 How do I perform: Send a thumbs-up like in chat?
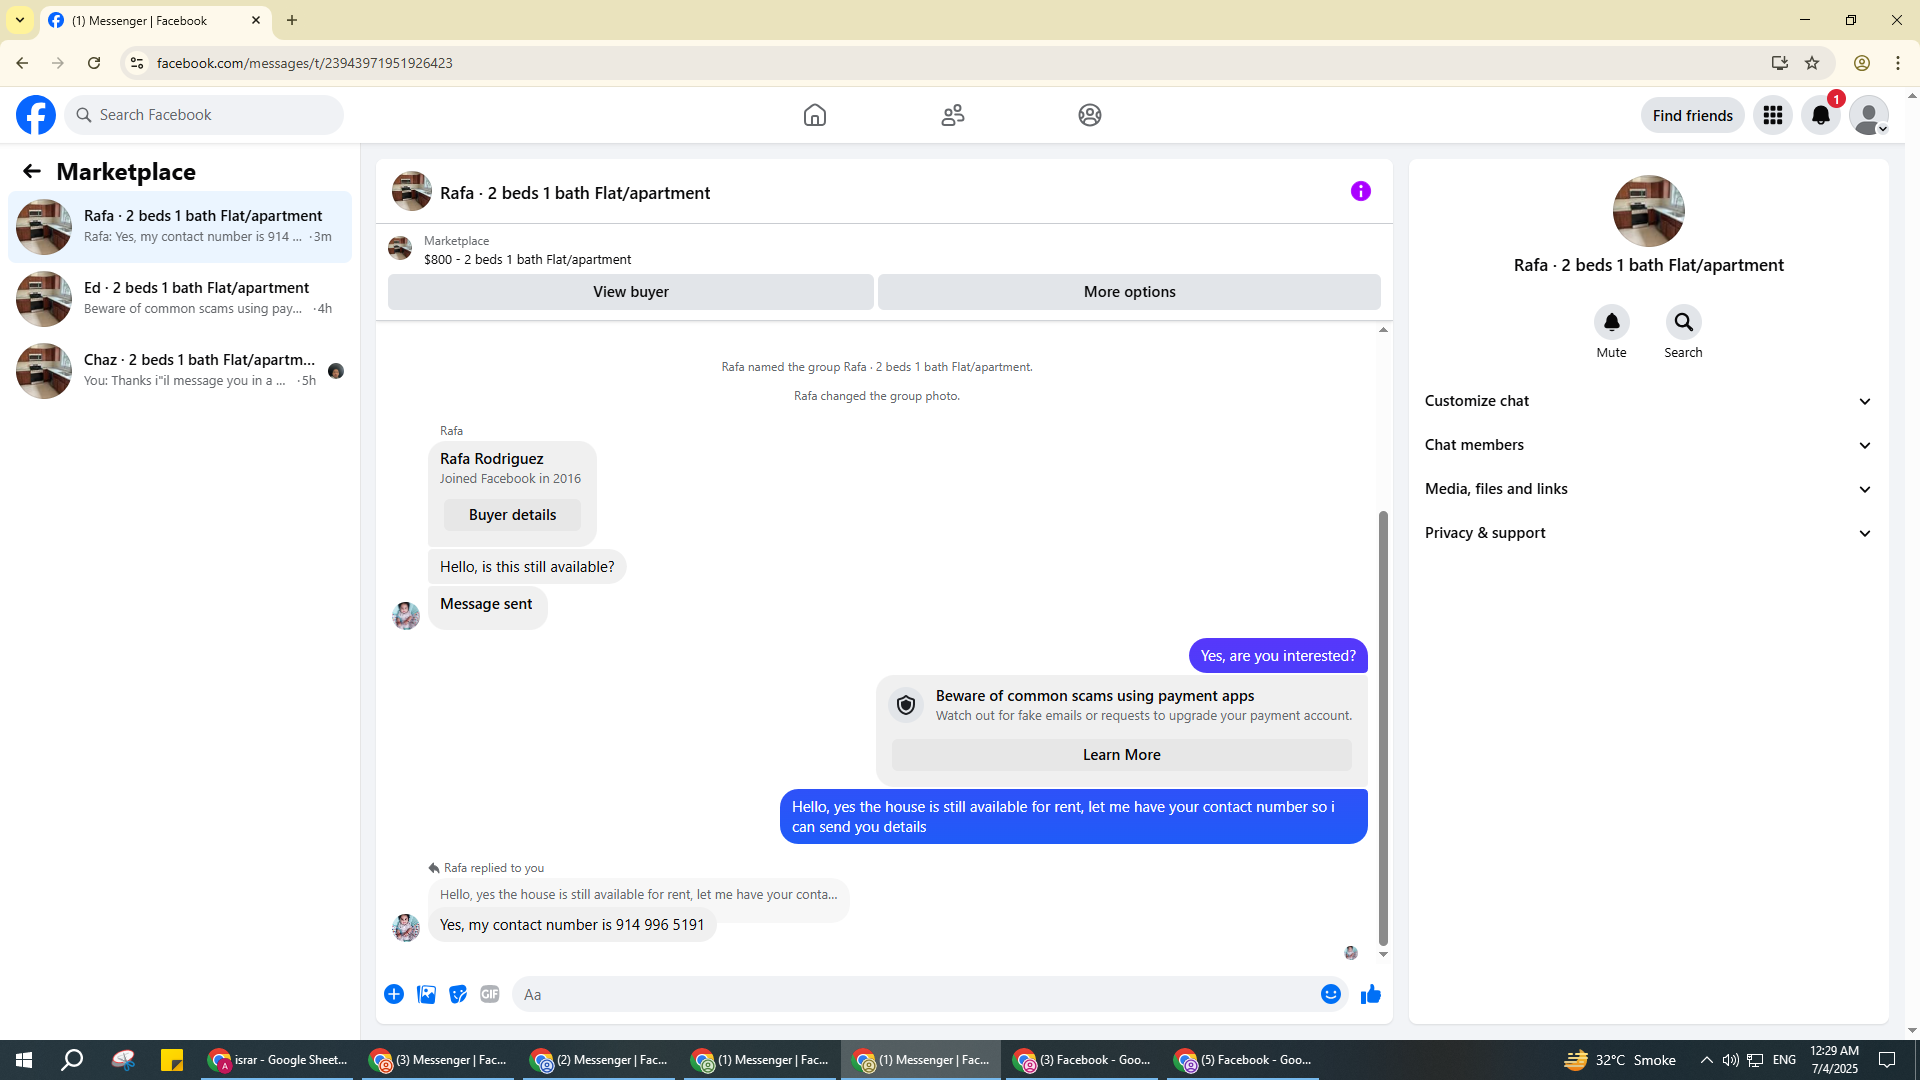click(1370, 994)
